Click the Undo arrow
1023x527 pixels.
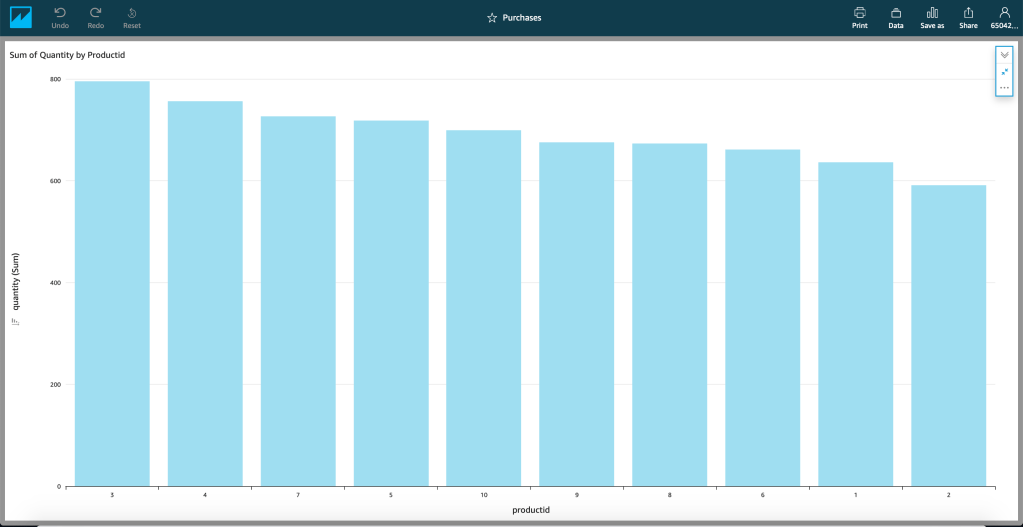(60, 13)
